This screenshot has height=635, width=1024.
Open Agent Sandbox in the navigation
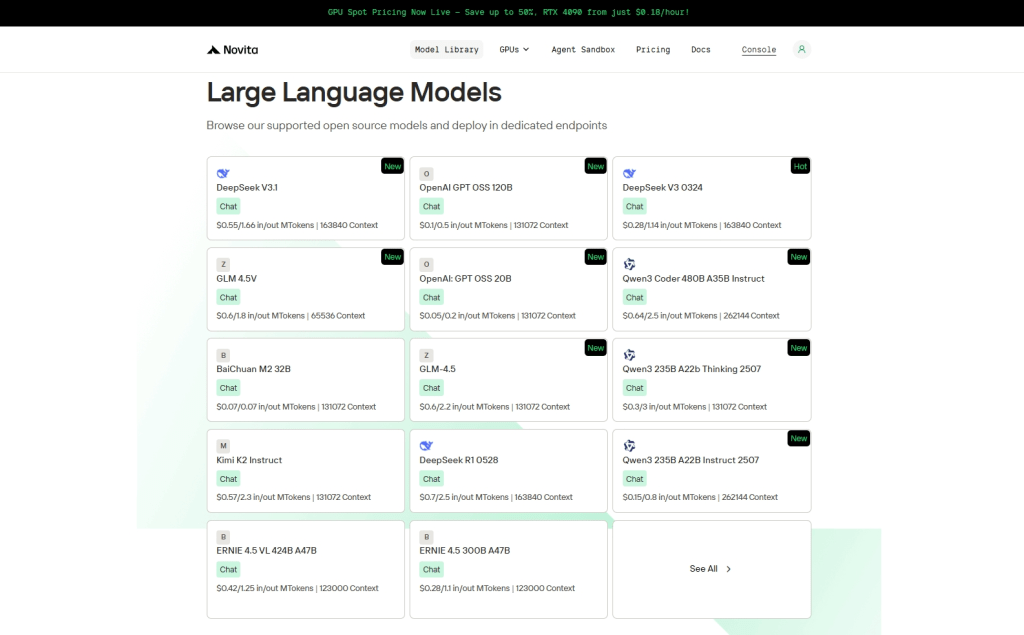click(583, 50)
